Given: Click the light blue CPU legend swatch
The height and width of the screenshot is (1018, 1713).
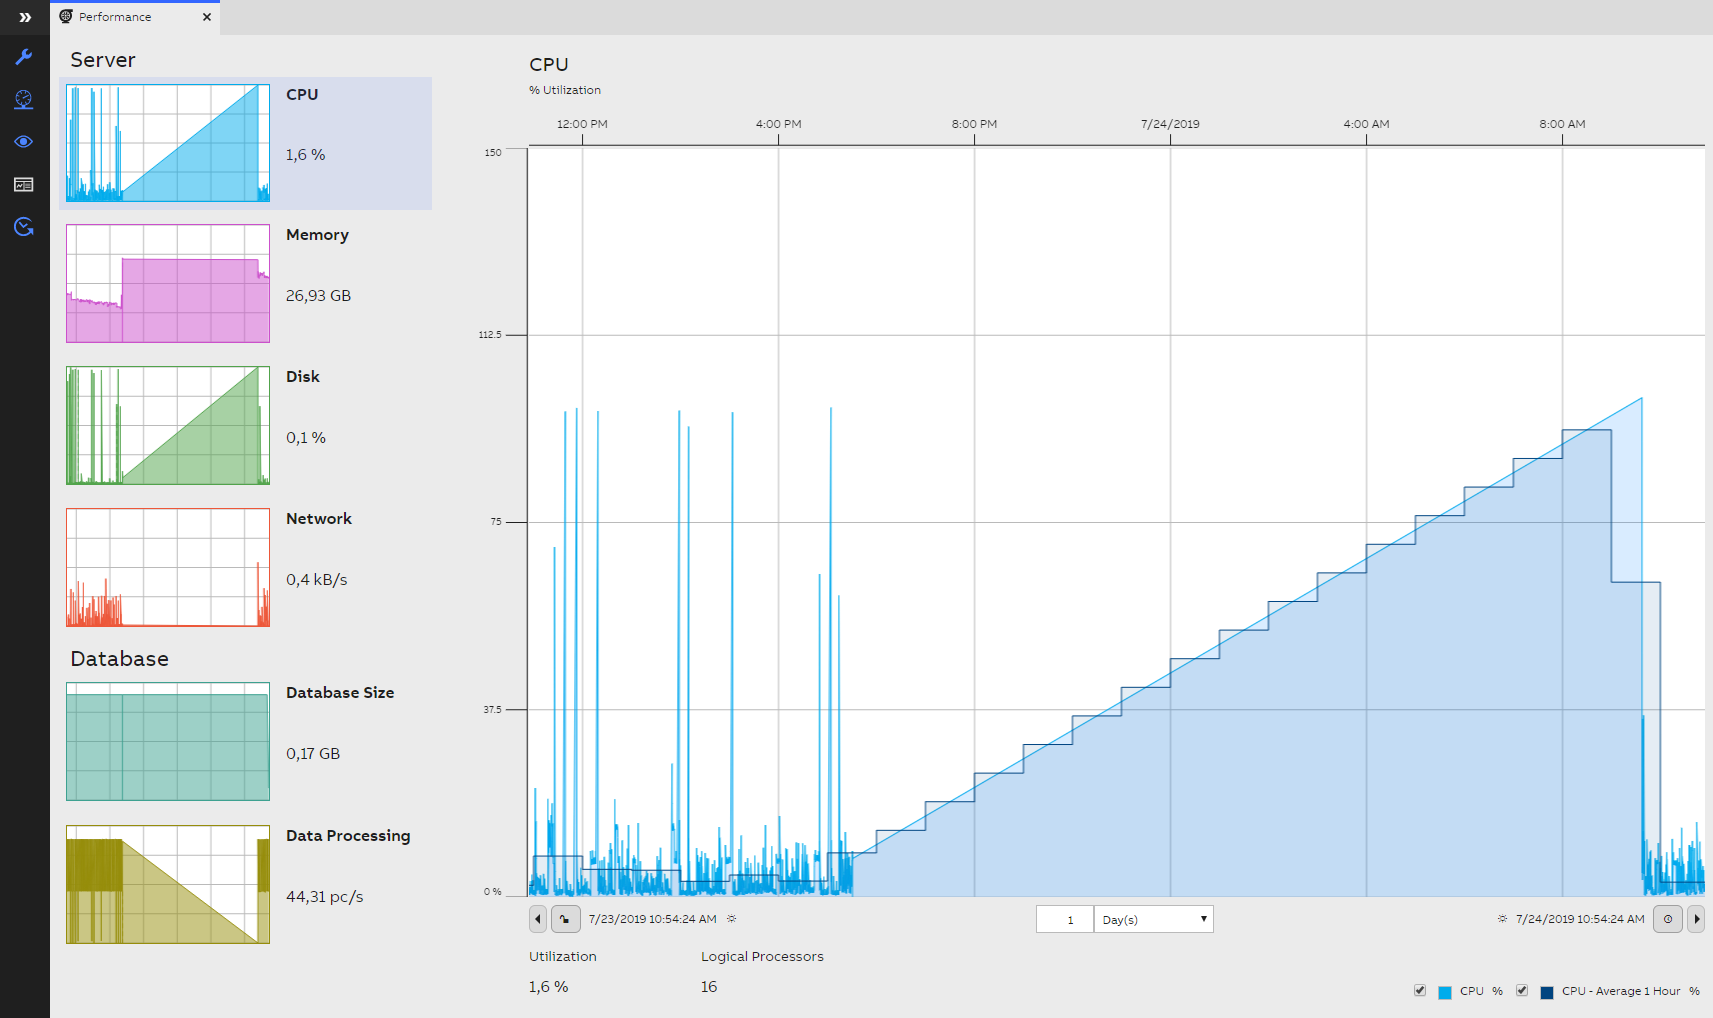Looking at the screenshot, I should point(1445,992).
